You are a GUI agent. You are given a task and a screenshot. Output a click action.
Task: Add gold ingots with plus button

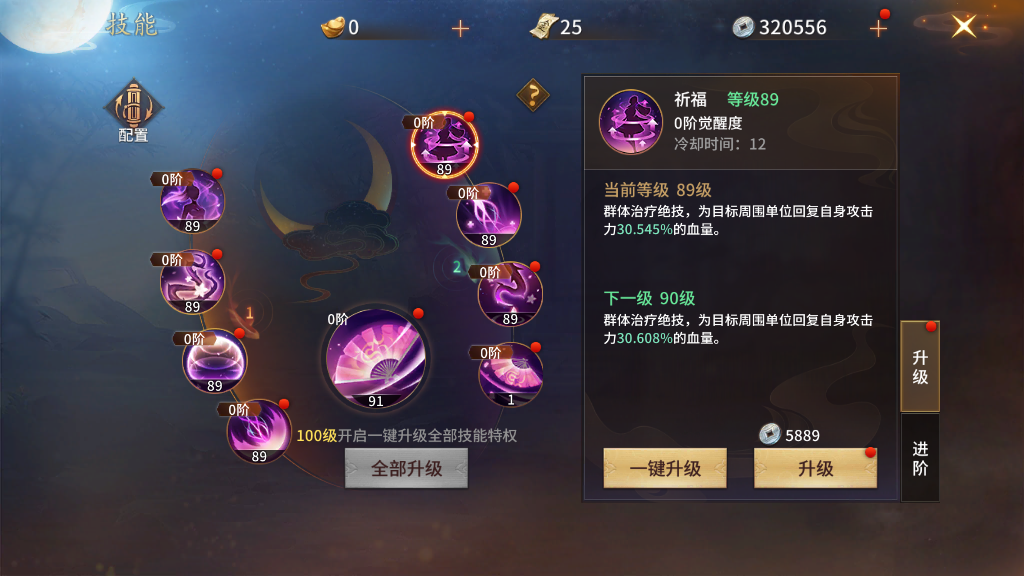click(x=460, y=28)
